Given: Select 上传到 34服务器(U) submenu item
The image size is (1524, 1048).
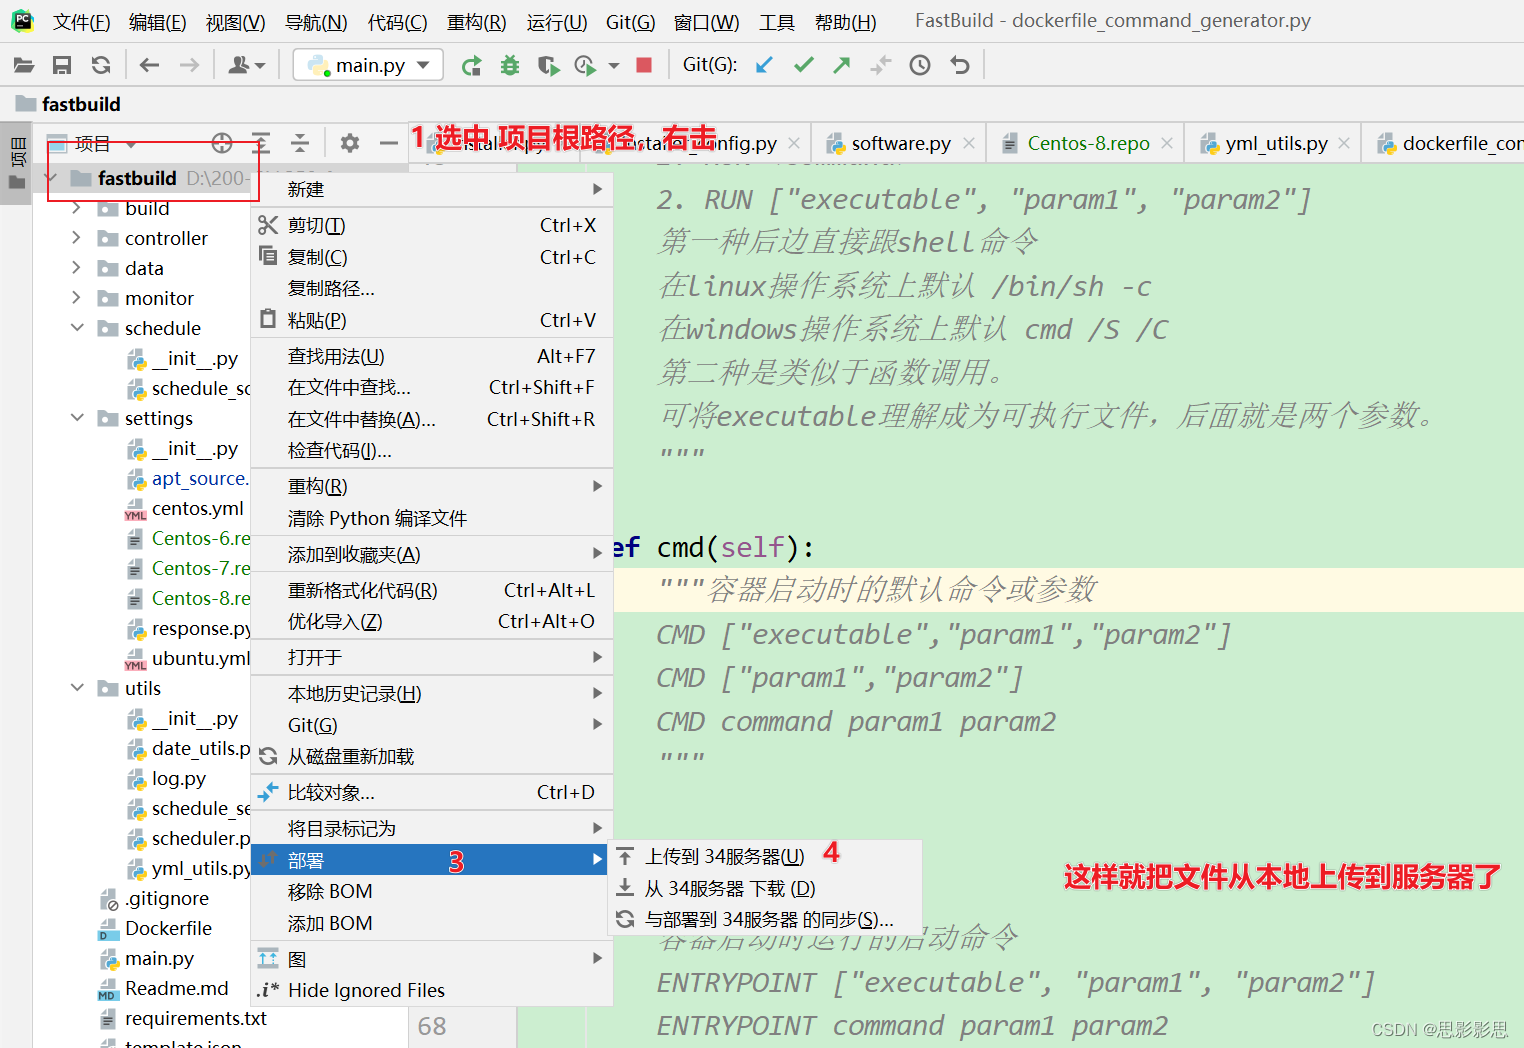Looking at the screenshot, I should 764,856.
